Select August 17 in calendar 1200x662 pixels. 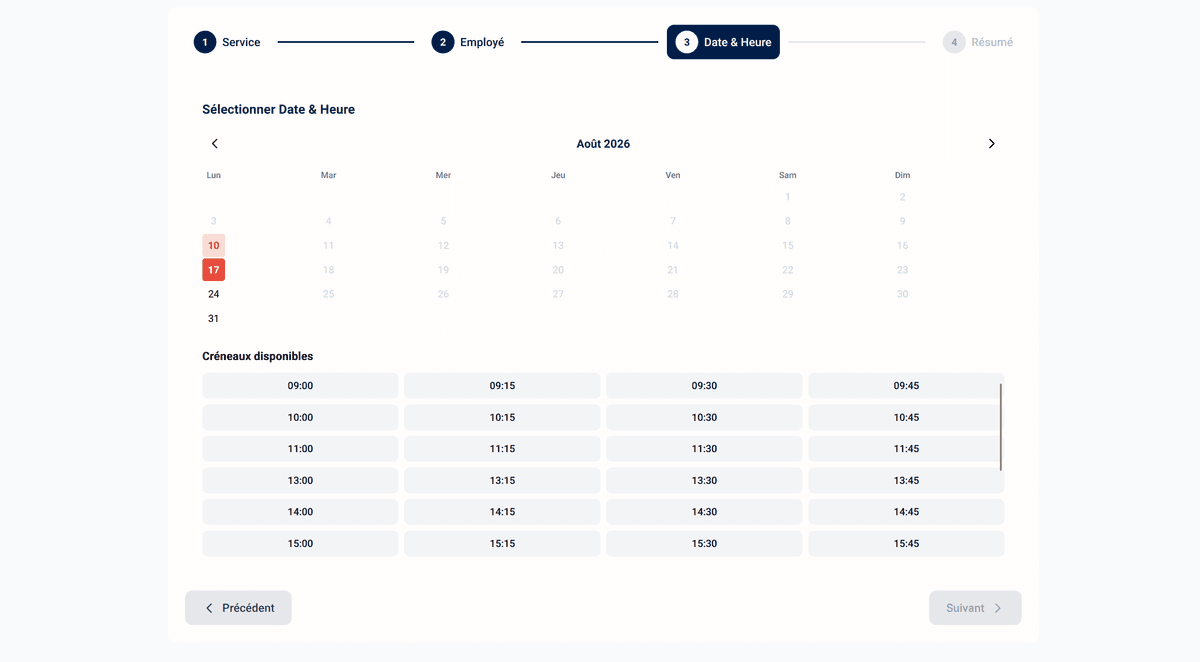pyautogui.click(x=213, y=270)
